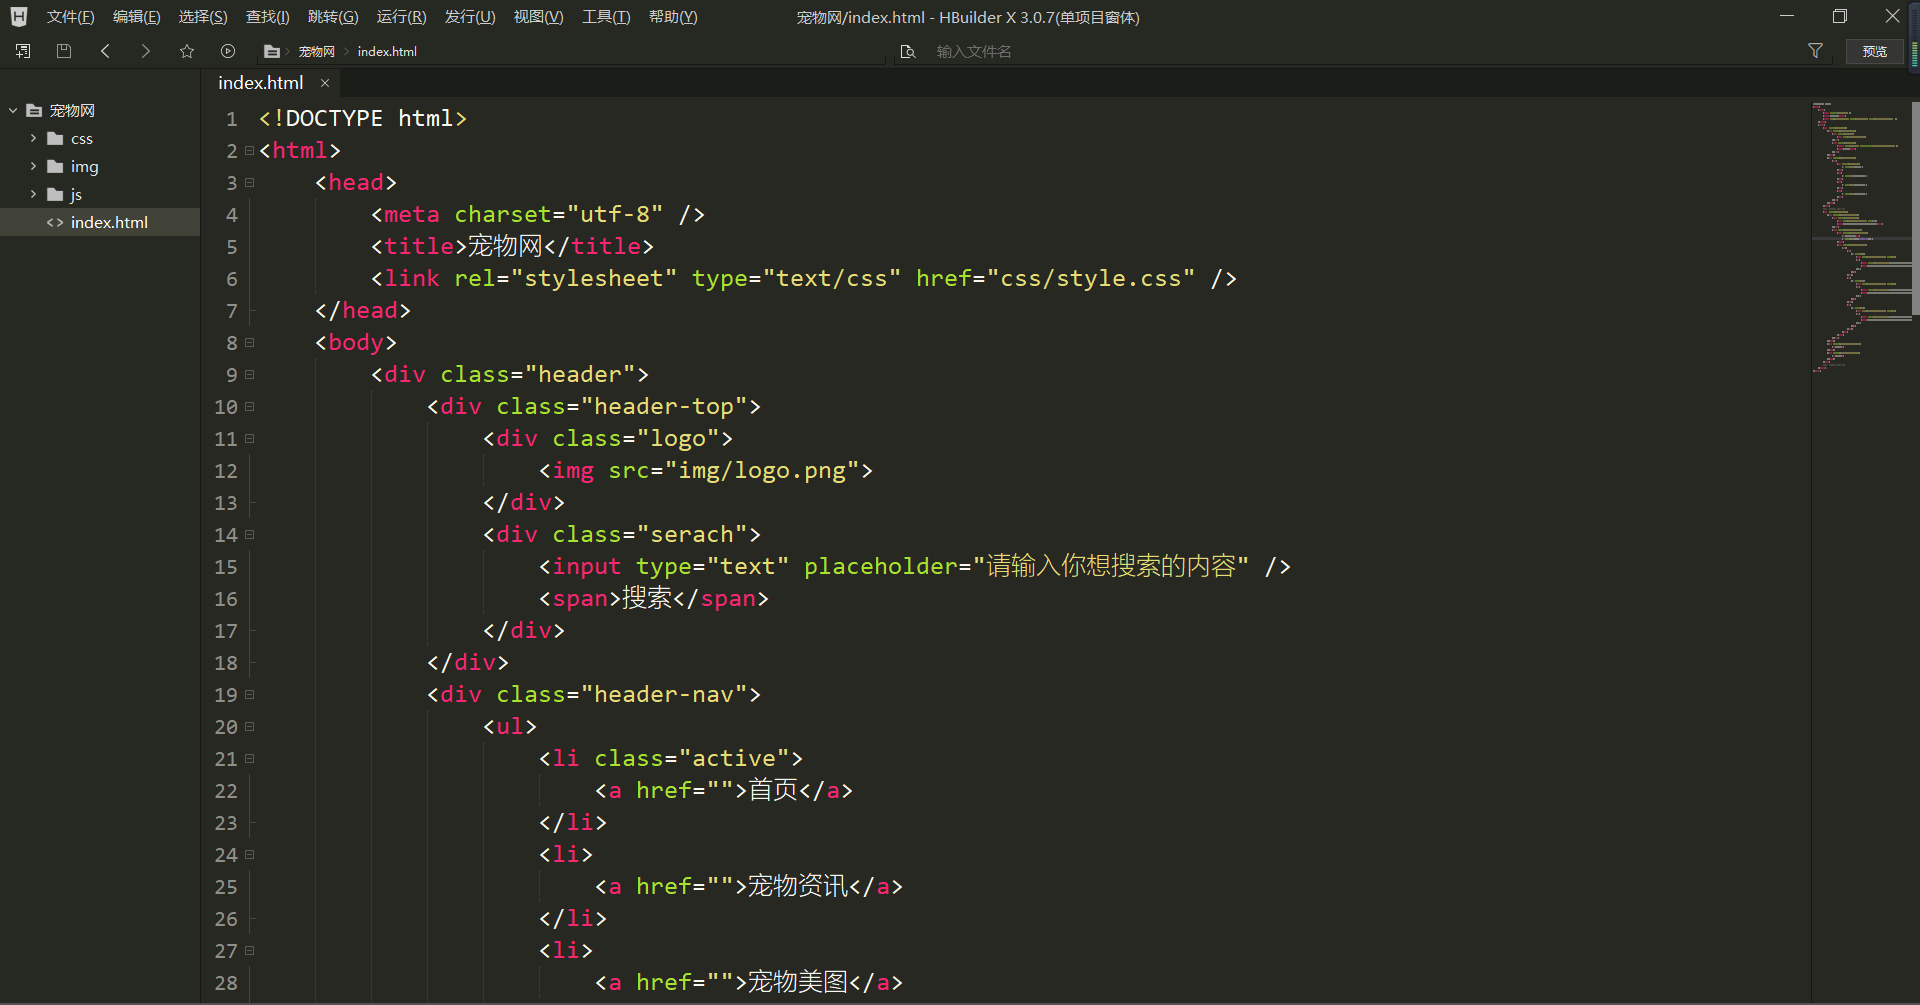Fold the serach div on line 14
Viewport: 1920px width, 1005px height.
click(250, 535)
